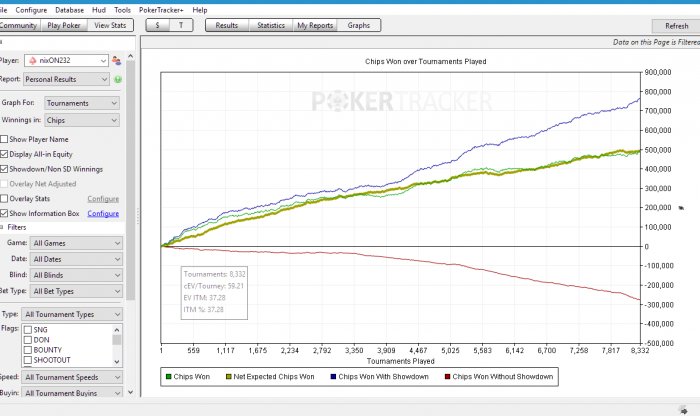Image resolution: width=700 pixels, height=416 pixels.
Task: Open the Hud menu
Action: point(99,10)
